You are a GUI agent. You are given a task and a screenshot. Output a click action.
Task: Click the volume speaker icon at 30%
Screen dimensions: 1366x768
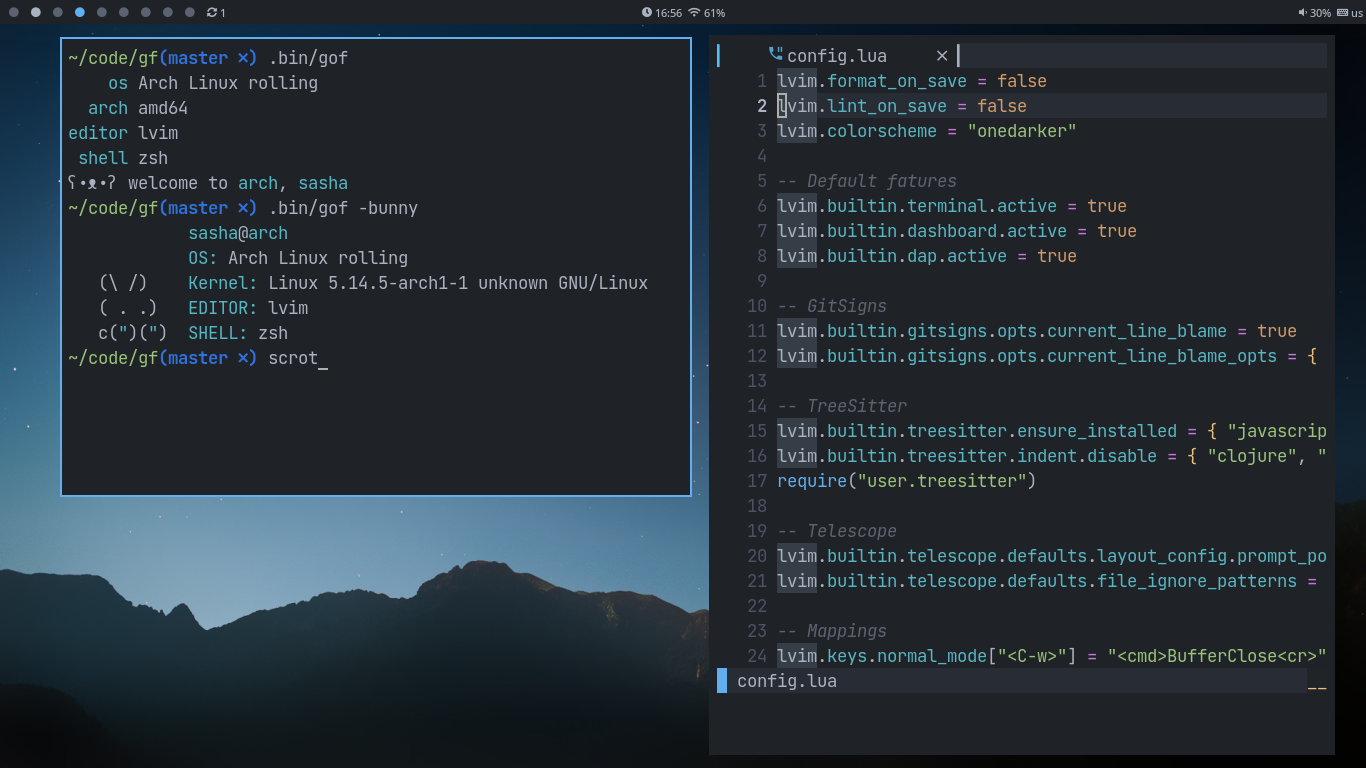coord(1302,13)
